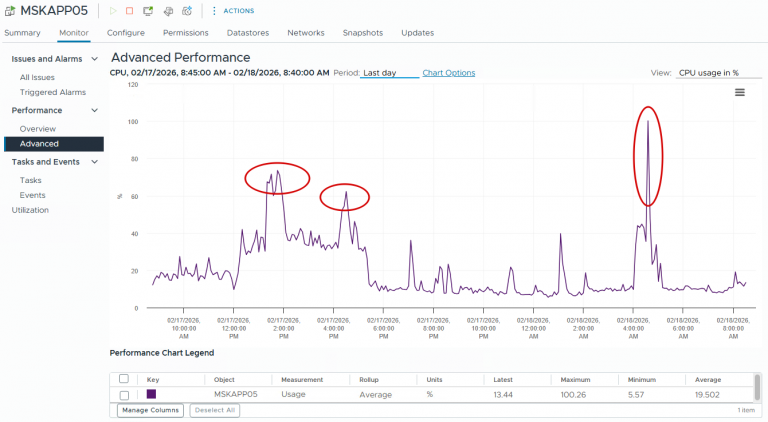The image size is (768, 422).
Task: Sort by the Maximum column header
Action: click(x=575, y=379)
